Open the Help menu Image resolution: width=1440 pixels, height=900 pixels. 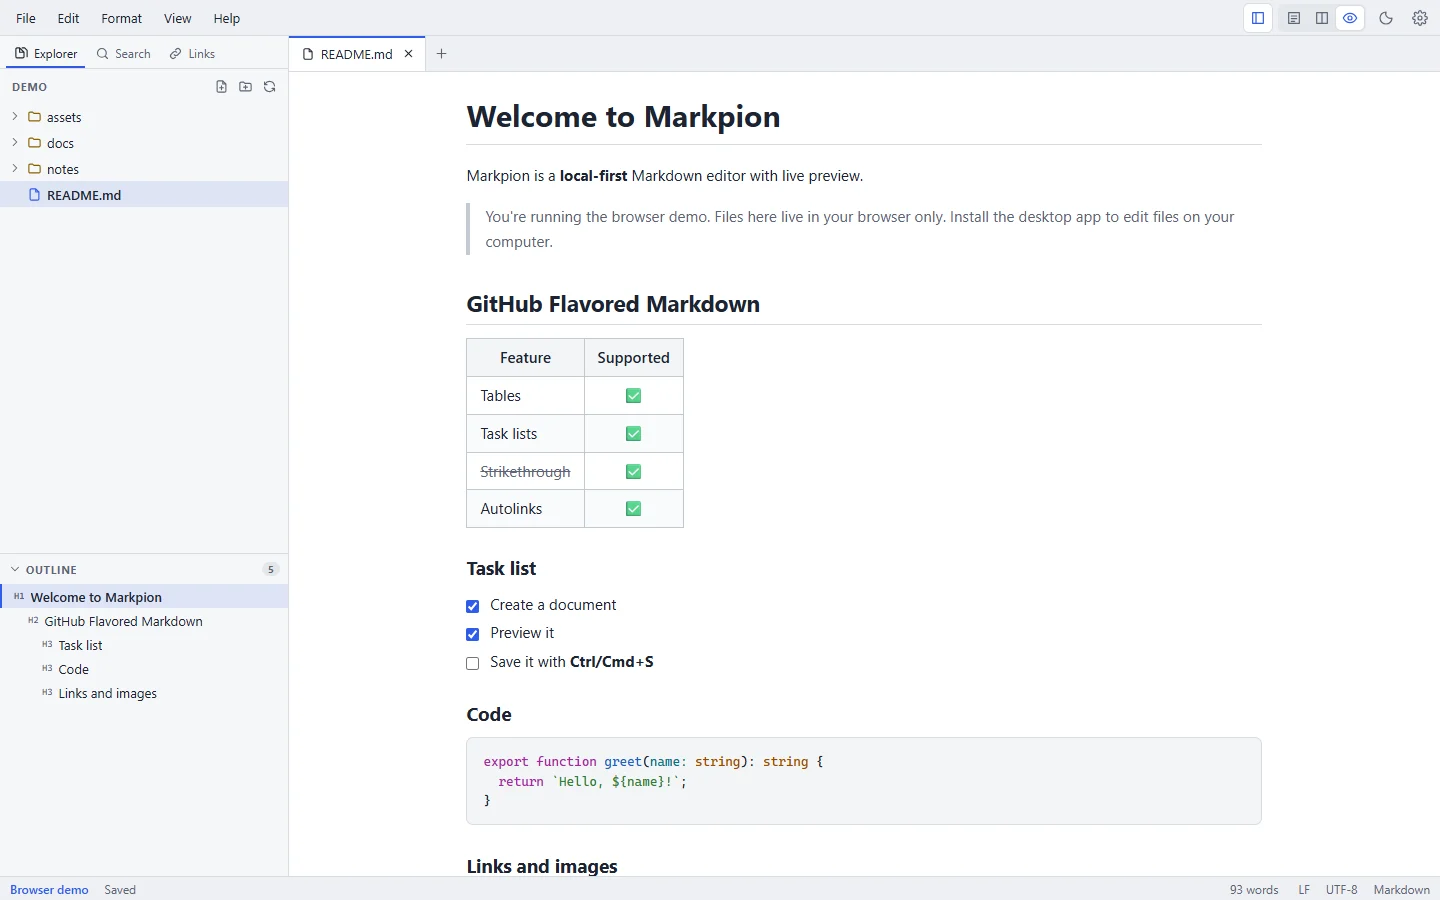pyautogui.click(x=227, y=18)
